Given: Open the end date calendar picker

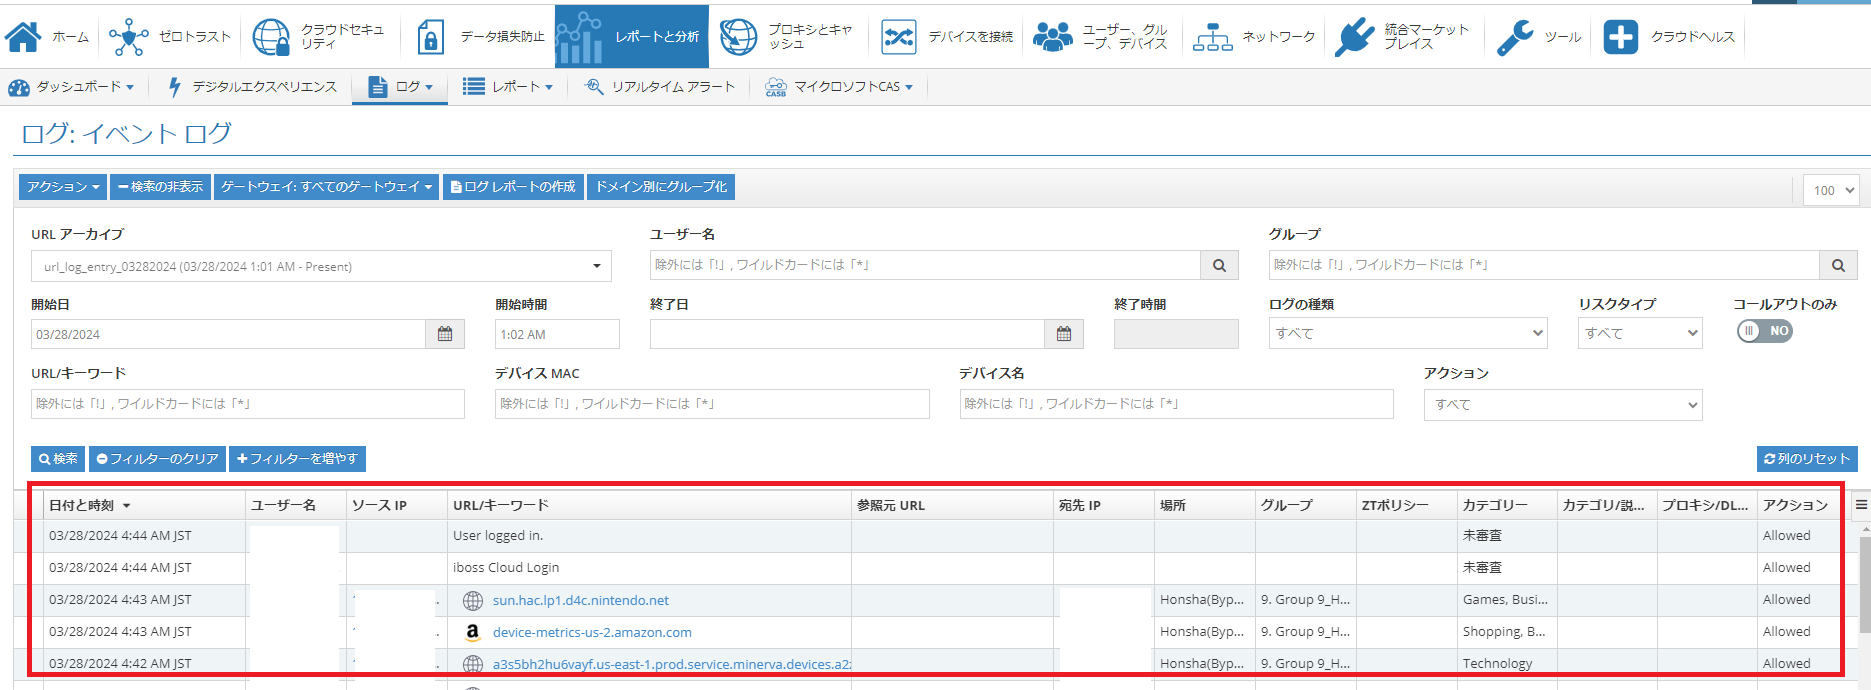Looking at the screenshot, I should tap(1064, 334).
